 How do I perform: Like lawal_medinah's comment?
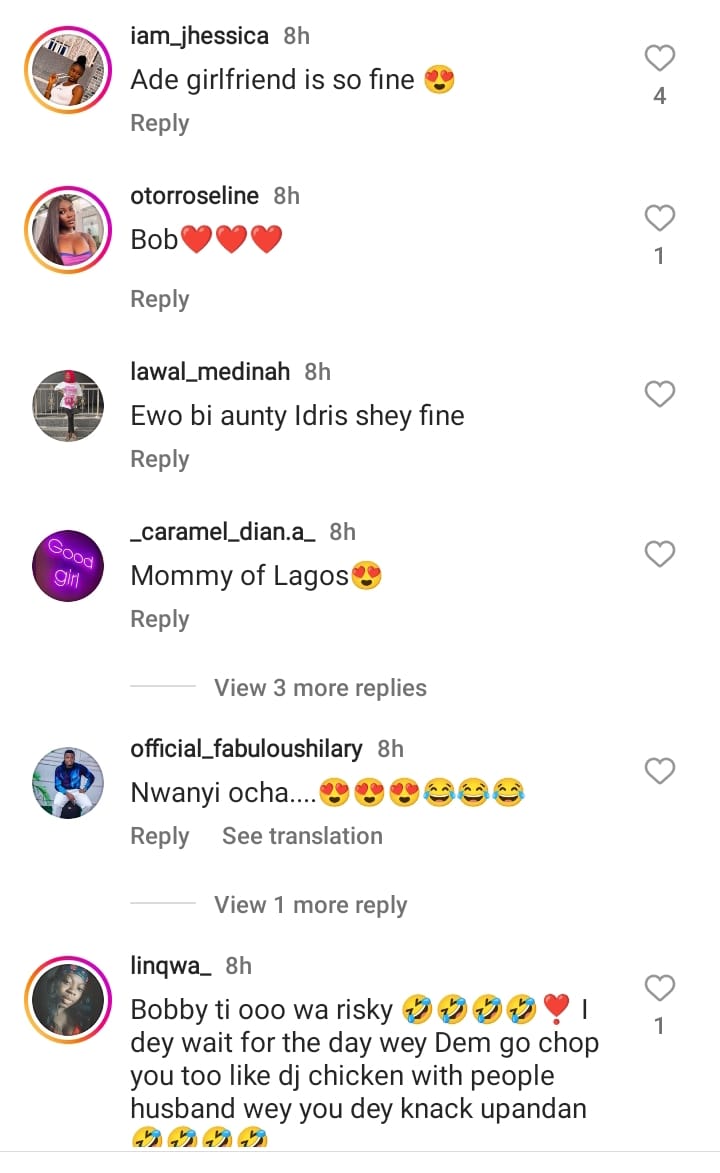coord(659,395)
